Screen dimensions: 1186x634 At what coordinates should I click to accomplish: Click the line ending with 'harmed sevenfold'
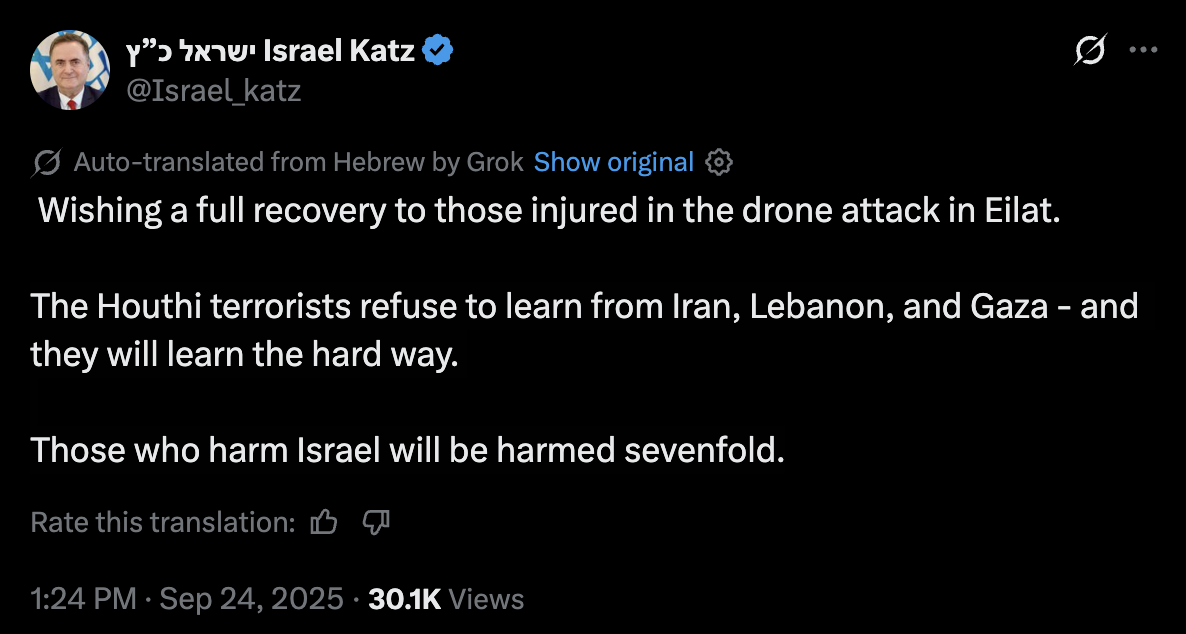408,450
